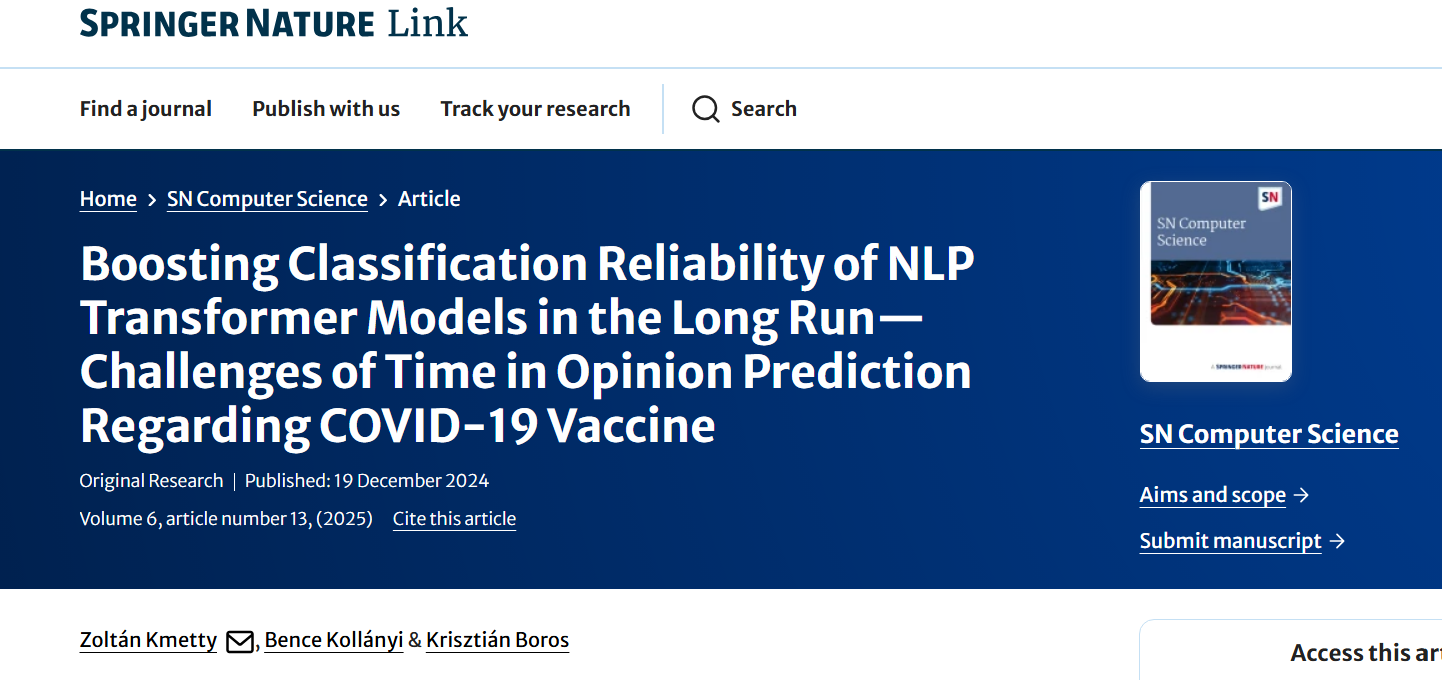Click the SN Computer Science journal cover
This screenshot has height=680, width=1442.
point(1216,282)
